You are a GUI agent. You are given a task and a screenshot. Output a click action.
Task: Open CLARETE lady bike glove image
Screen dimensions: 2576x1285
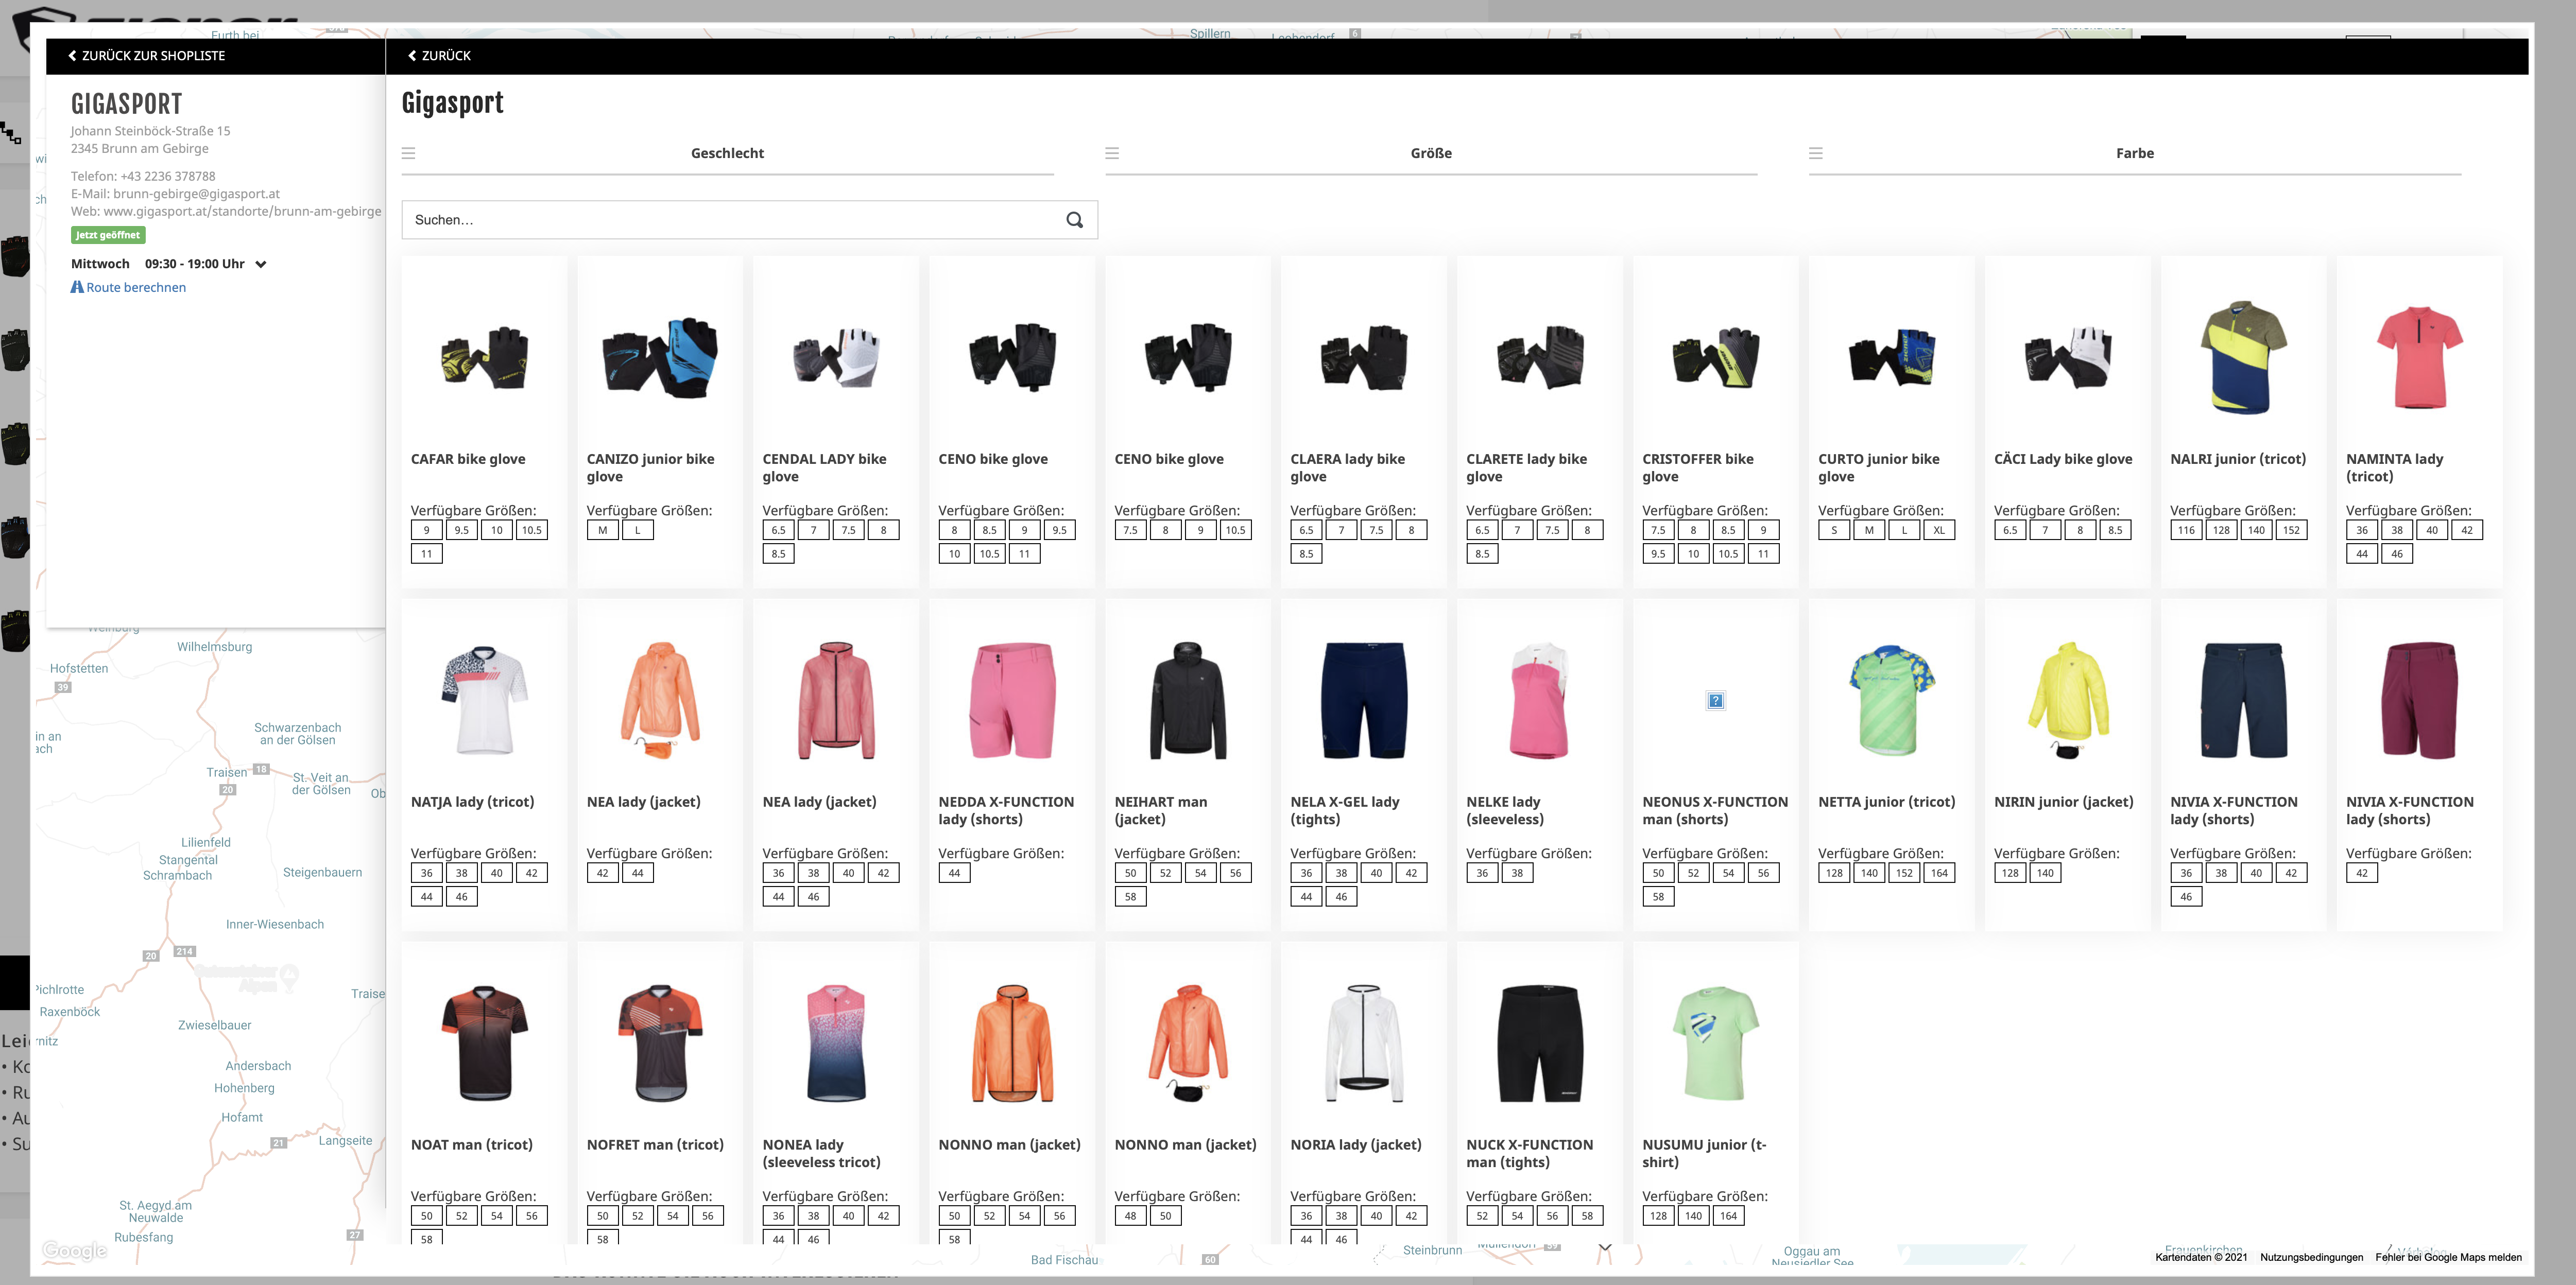pos(1540,357)
